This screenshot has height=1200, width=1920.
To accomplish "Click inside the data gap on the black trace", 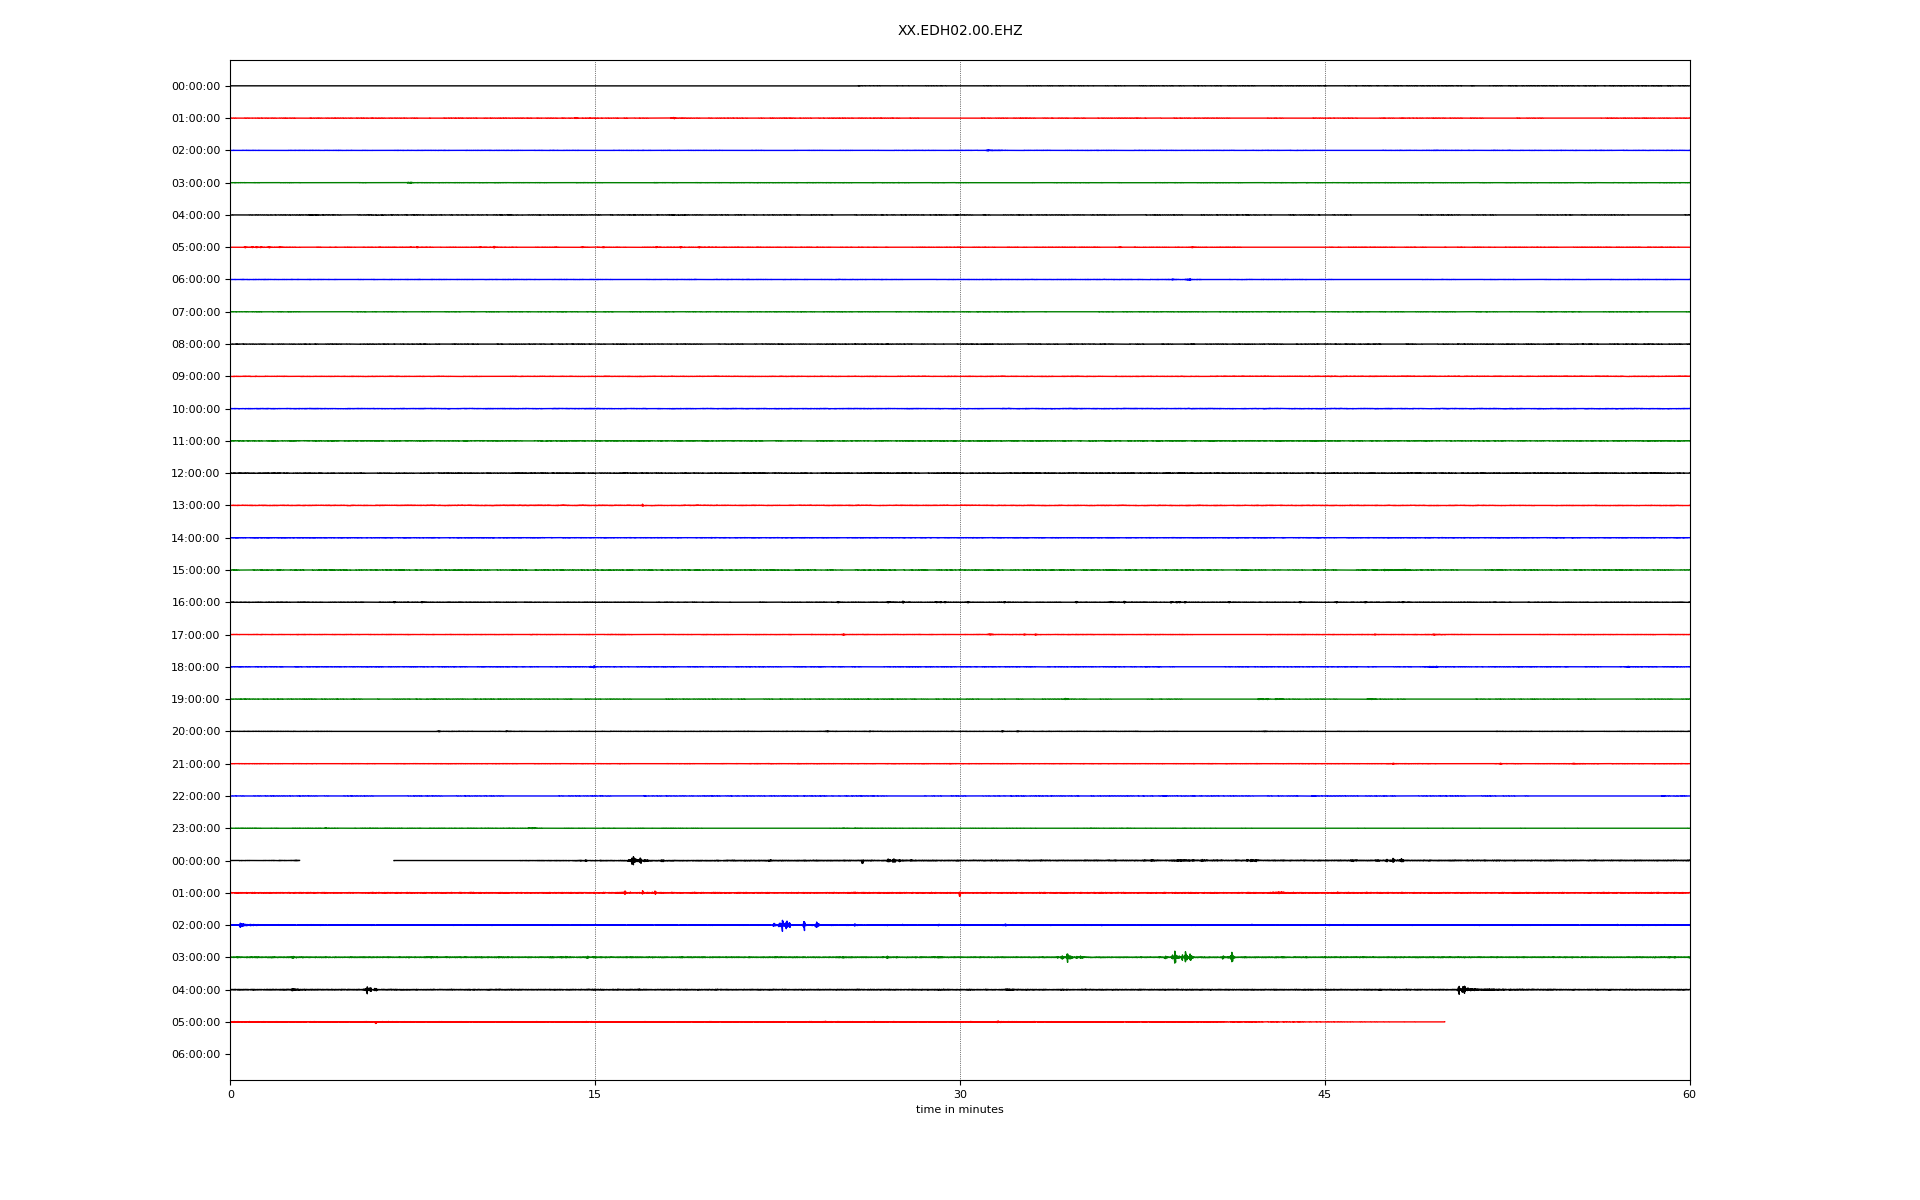I will [x=346, y=860].
